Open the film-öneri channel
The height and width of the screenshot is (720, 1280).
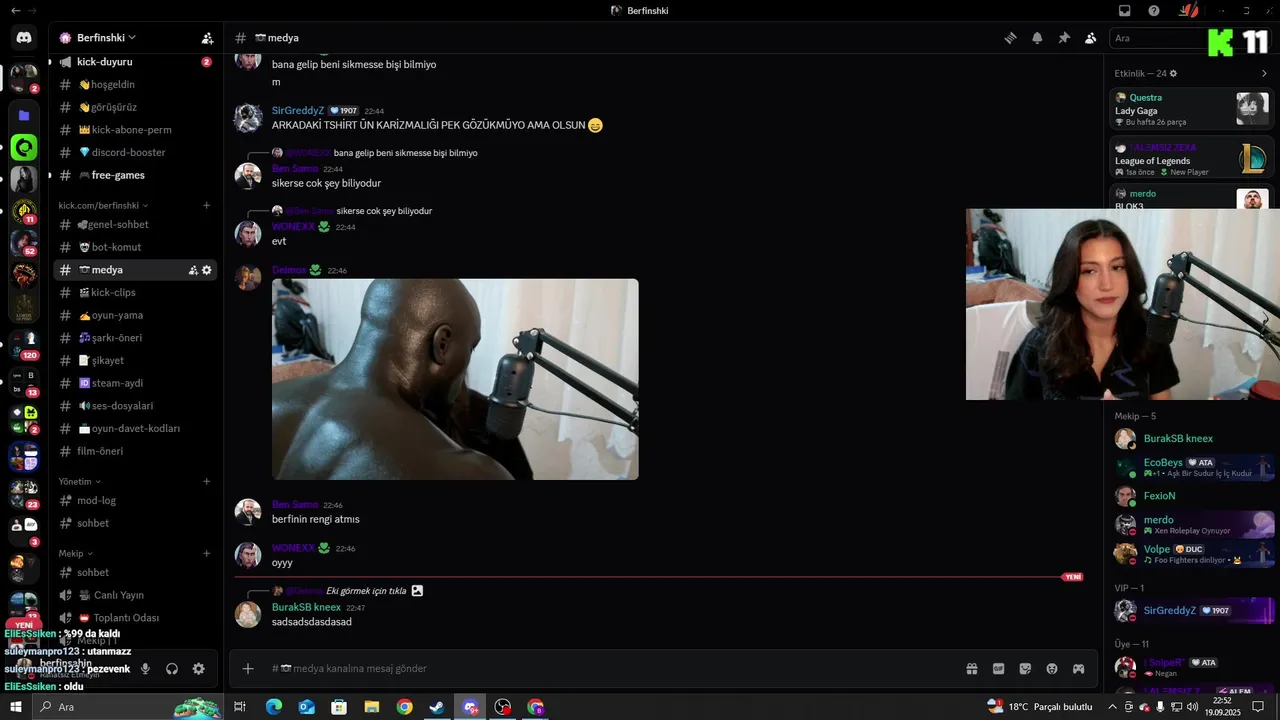coord(135,451)
